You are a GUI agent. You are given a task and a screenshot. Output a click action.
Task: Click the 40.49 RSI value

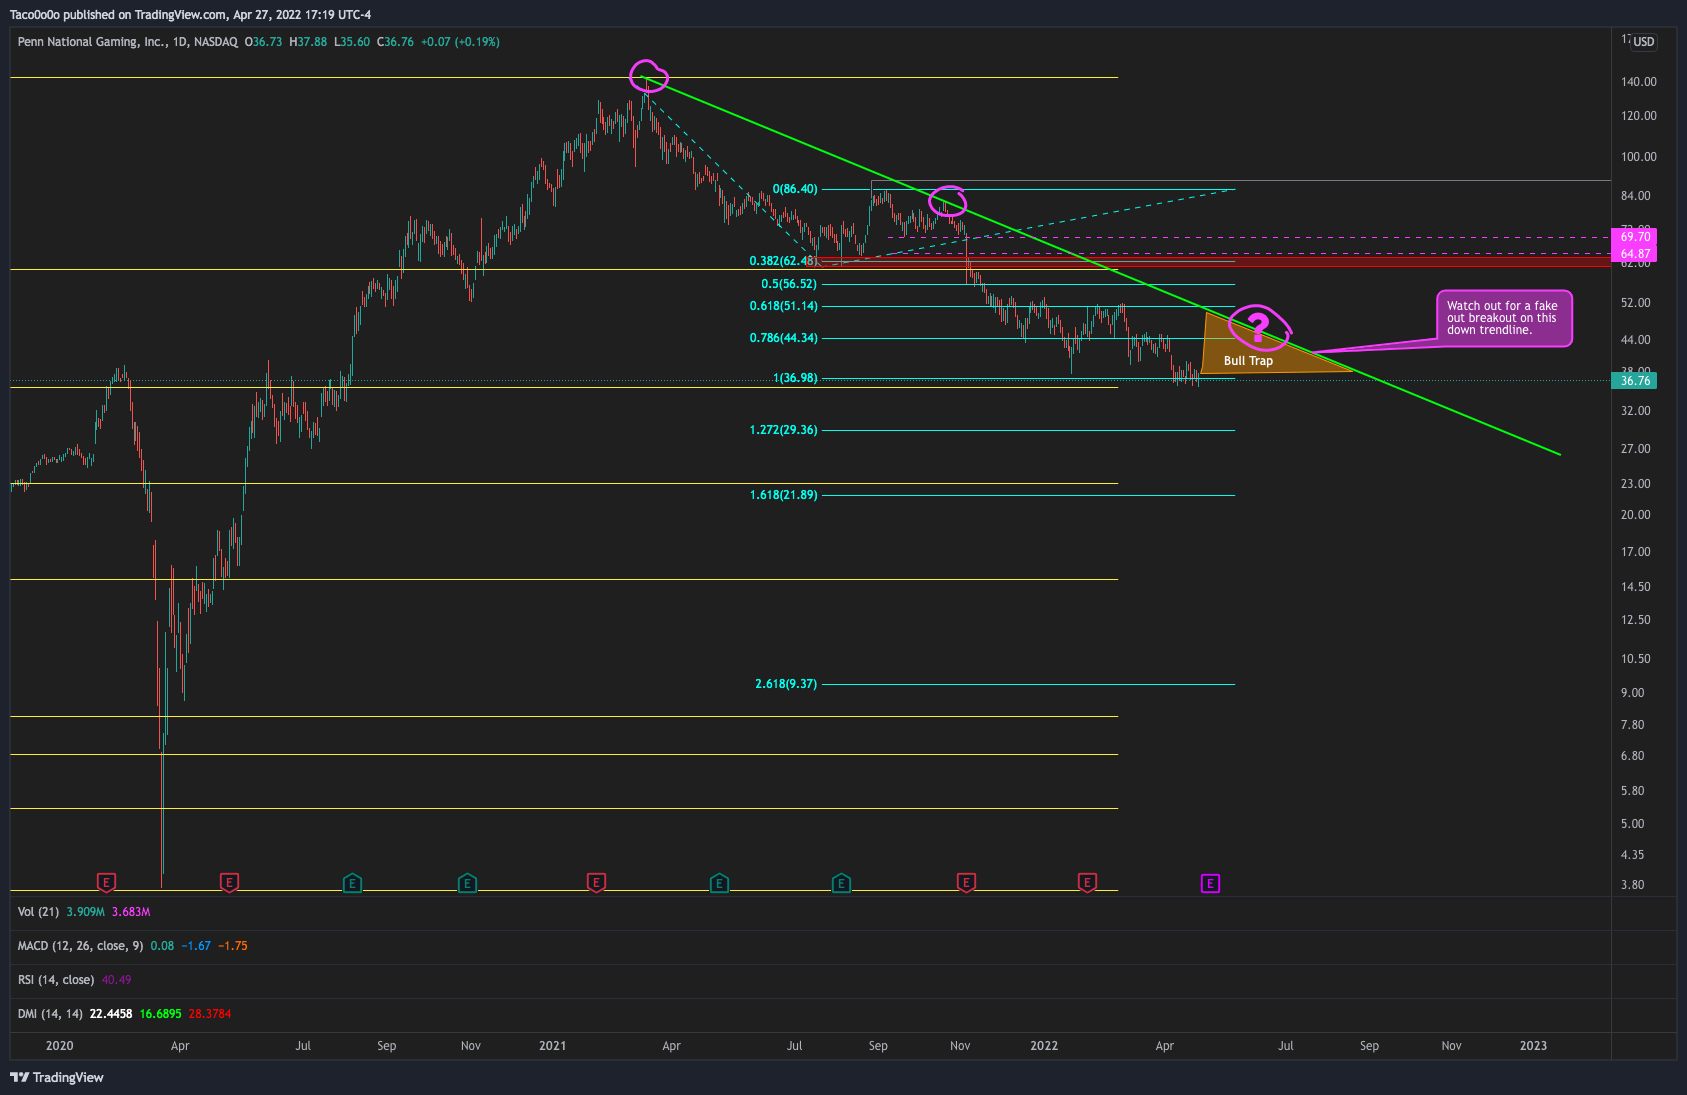(x=117, y=980)
